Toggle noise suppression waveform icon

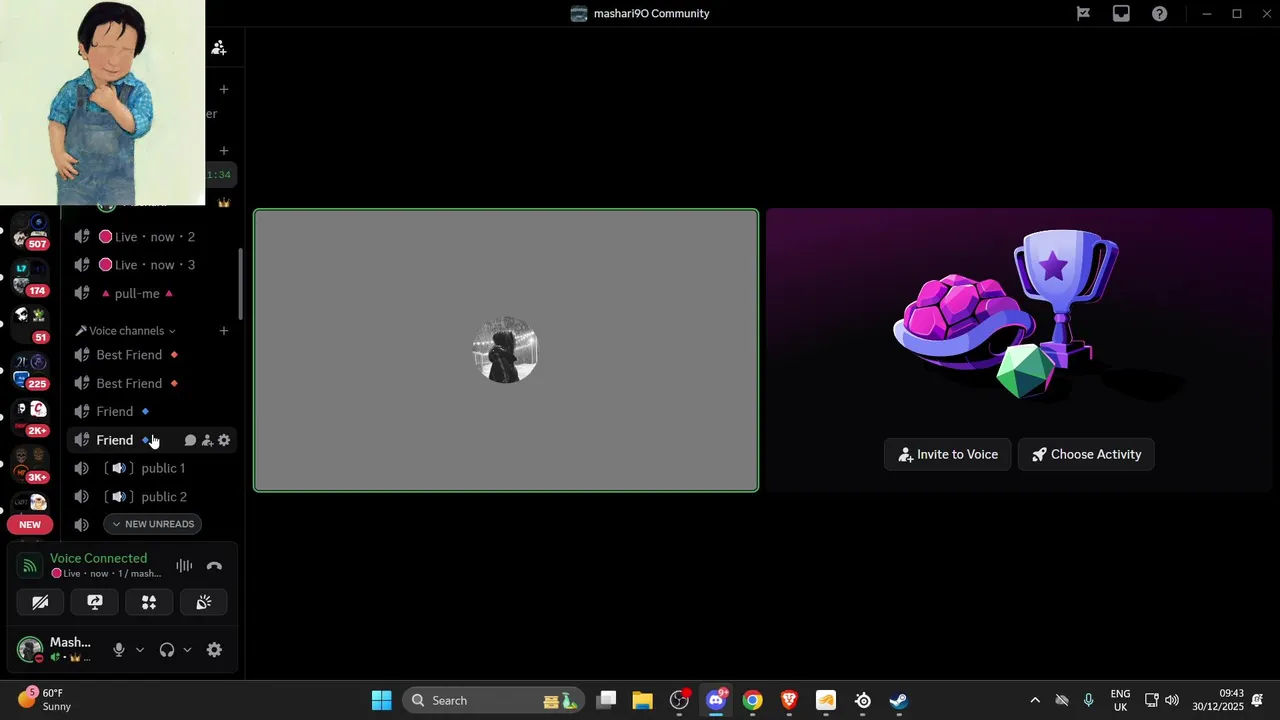tap(184, 566)
